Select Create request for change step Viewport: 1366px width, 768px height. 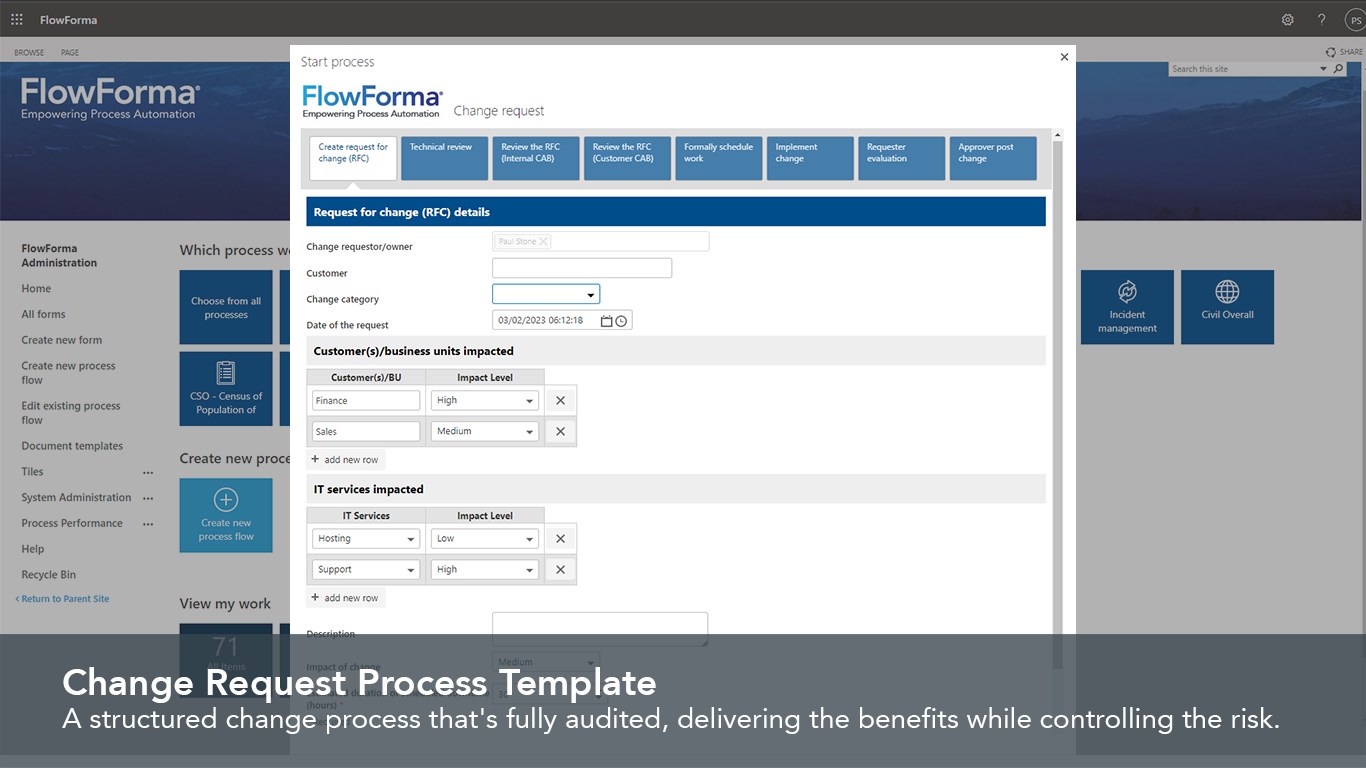coord(353,158)
